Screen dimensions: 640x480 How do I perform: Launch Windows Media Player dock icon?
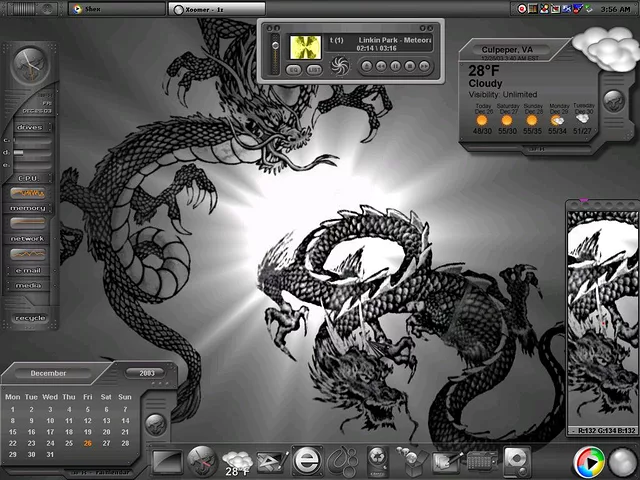tap(589, 462)
